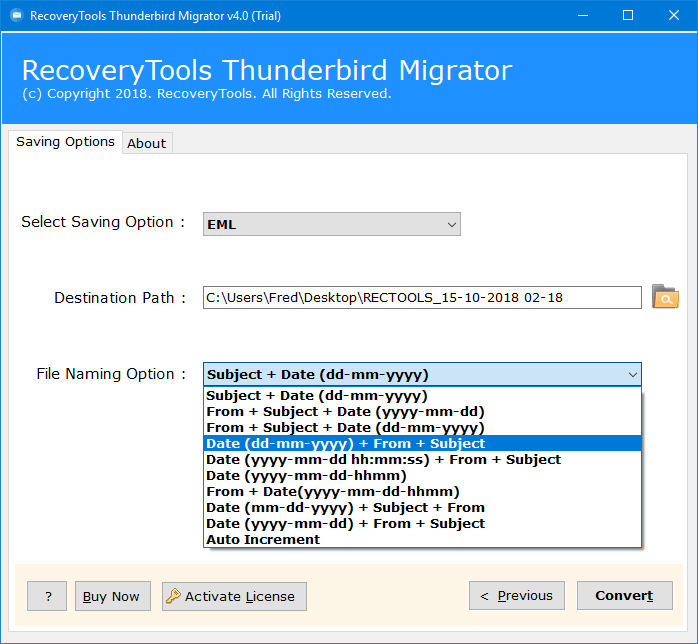Open help with the ? button
Image resolution: width=698 pixels, height=644 pixels.
(47, 596)
